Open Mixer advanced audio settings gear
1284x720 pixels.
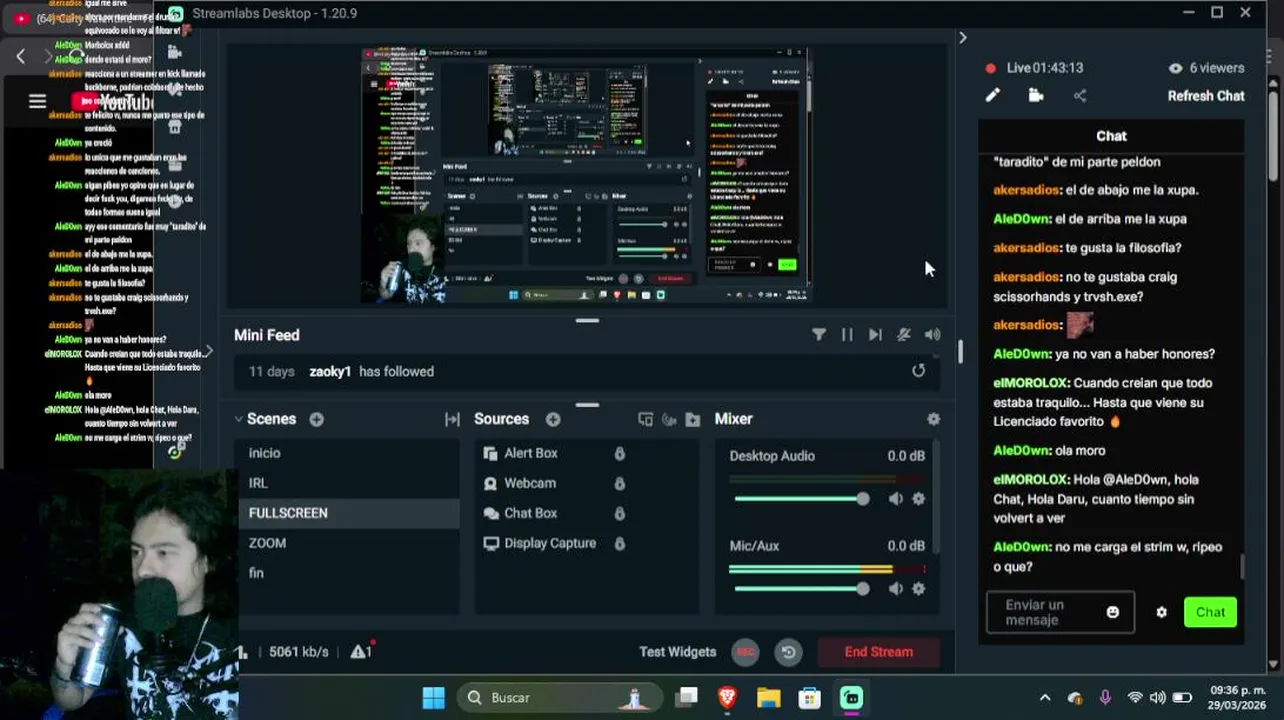pos(933,419)
